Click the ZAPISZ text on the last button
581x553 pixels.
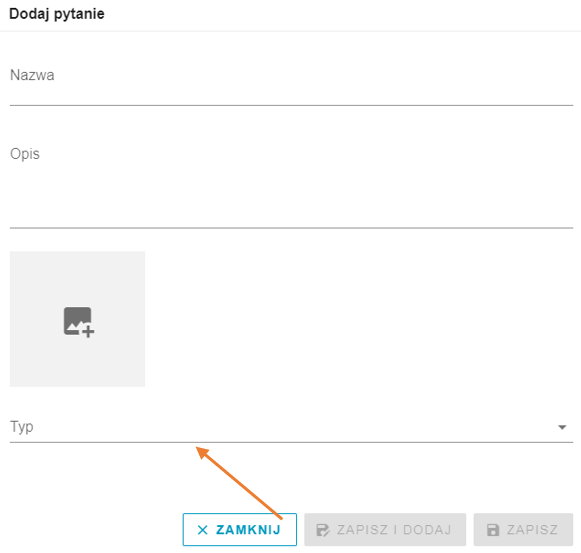pyautogui.click(x=532, y=530)
